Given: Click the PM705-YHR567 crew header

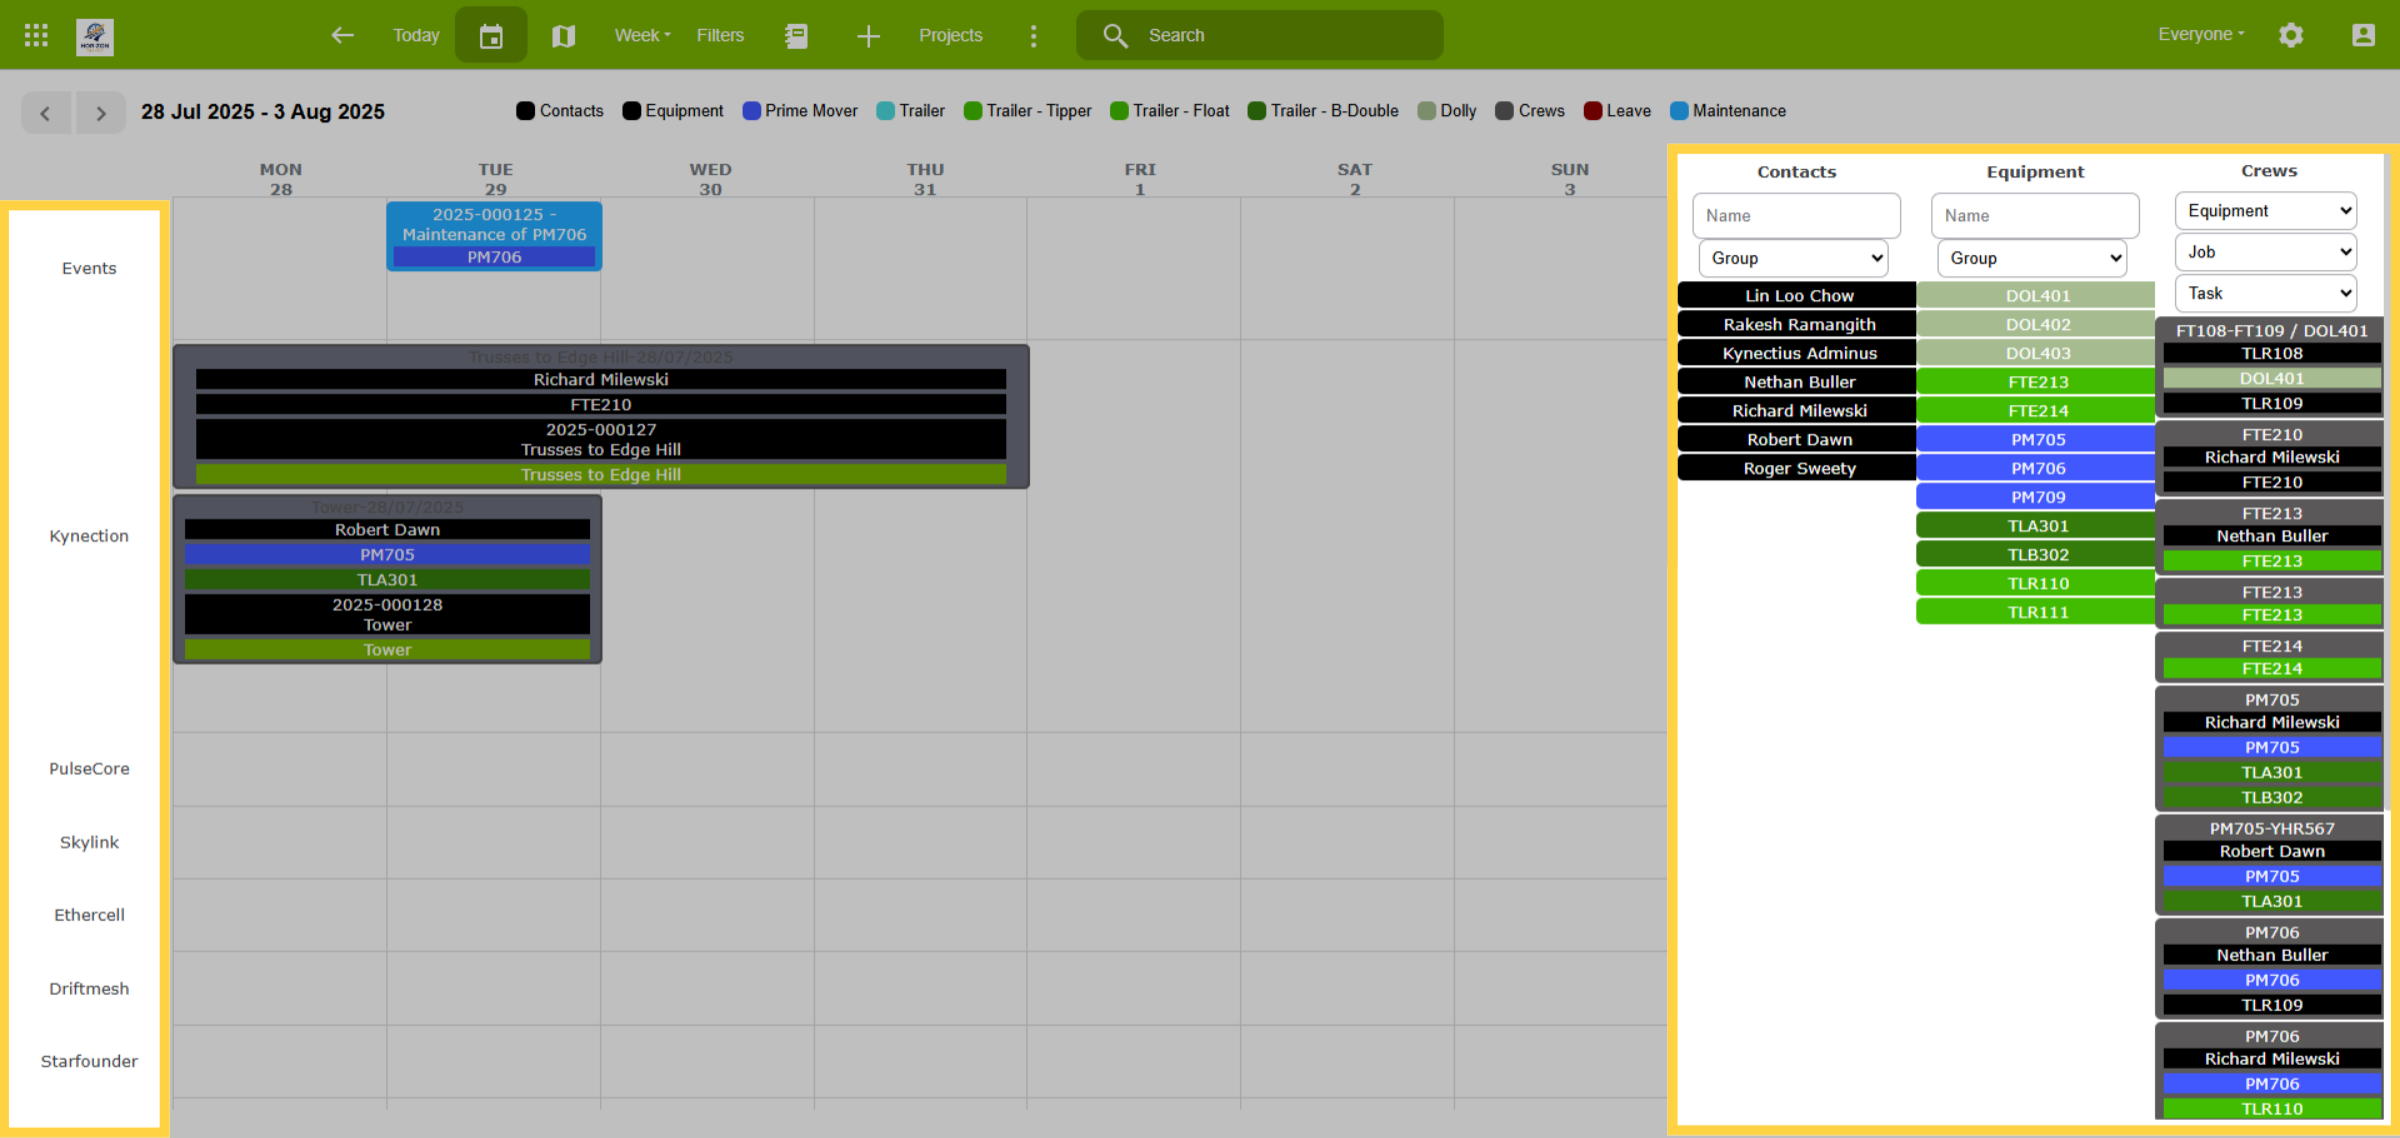Looking at the screenshot, I should pyautogui.click(x=2271, y=829).
